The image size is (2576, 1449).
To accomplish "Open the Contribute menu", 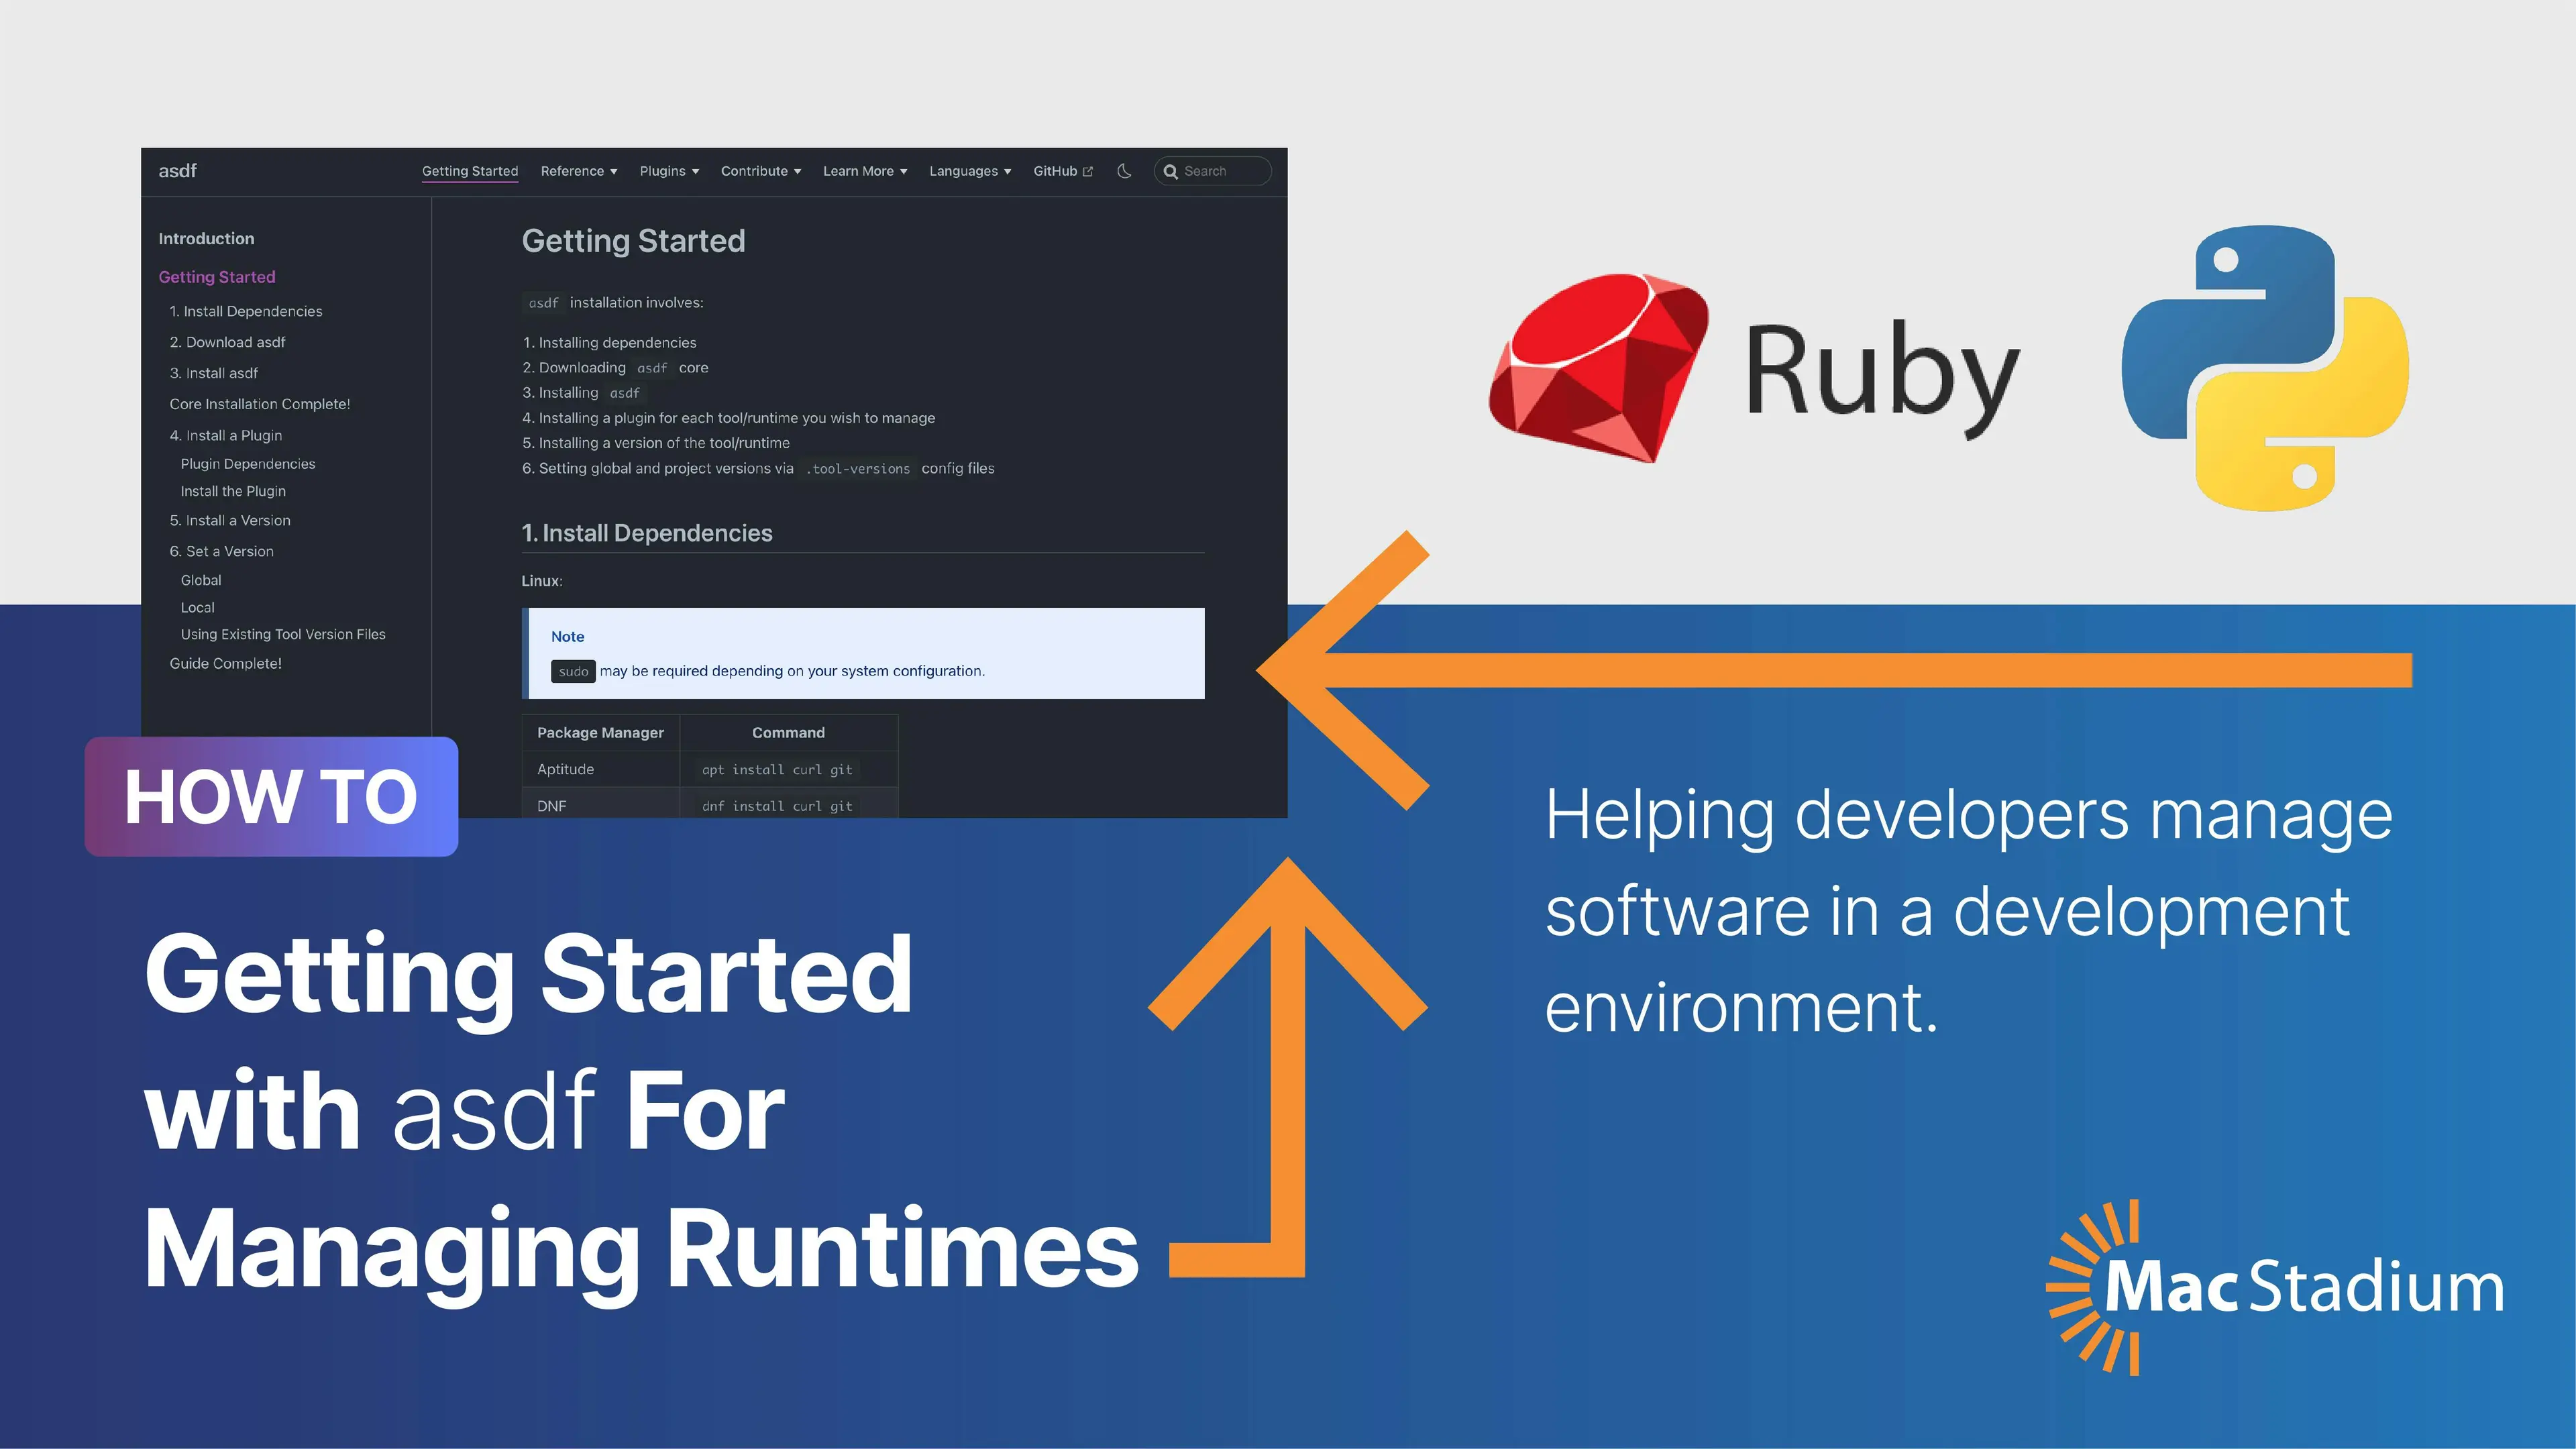I will [760, 171].
